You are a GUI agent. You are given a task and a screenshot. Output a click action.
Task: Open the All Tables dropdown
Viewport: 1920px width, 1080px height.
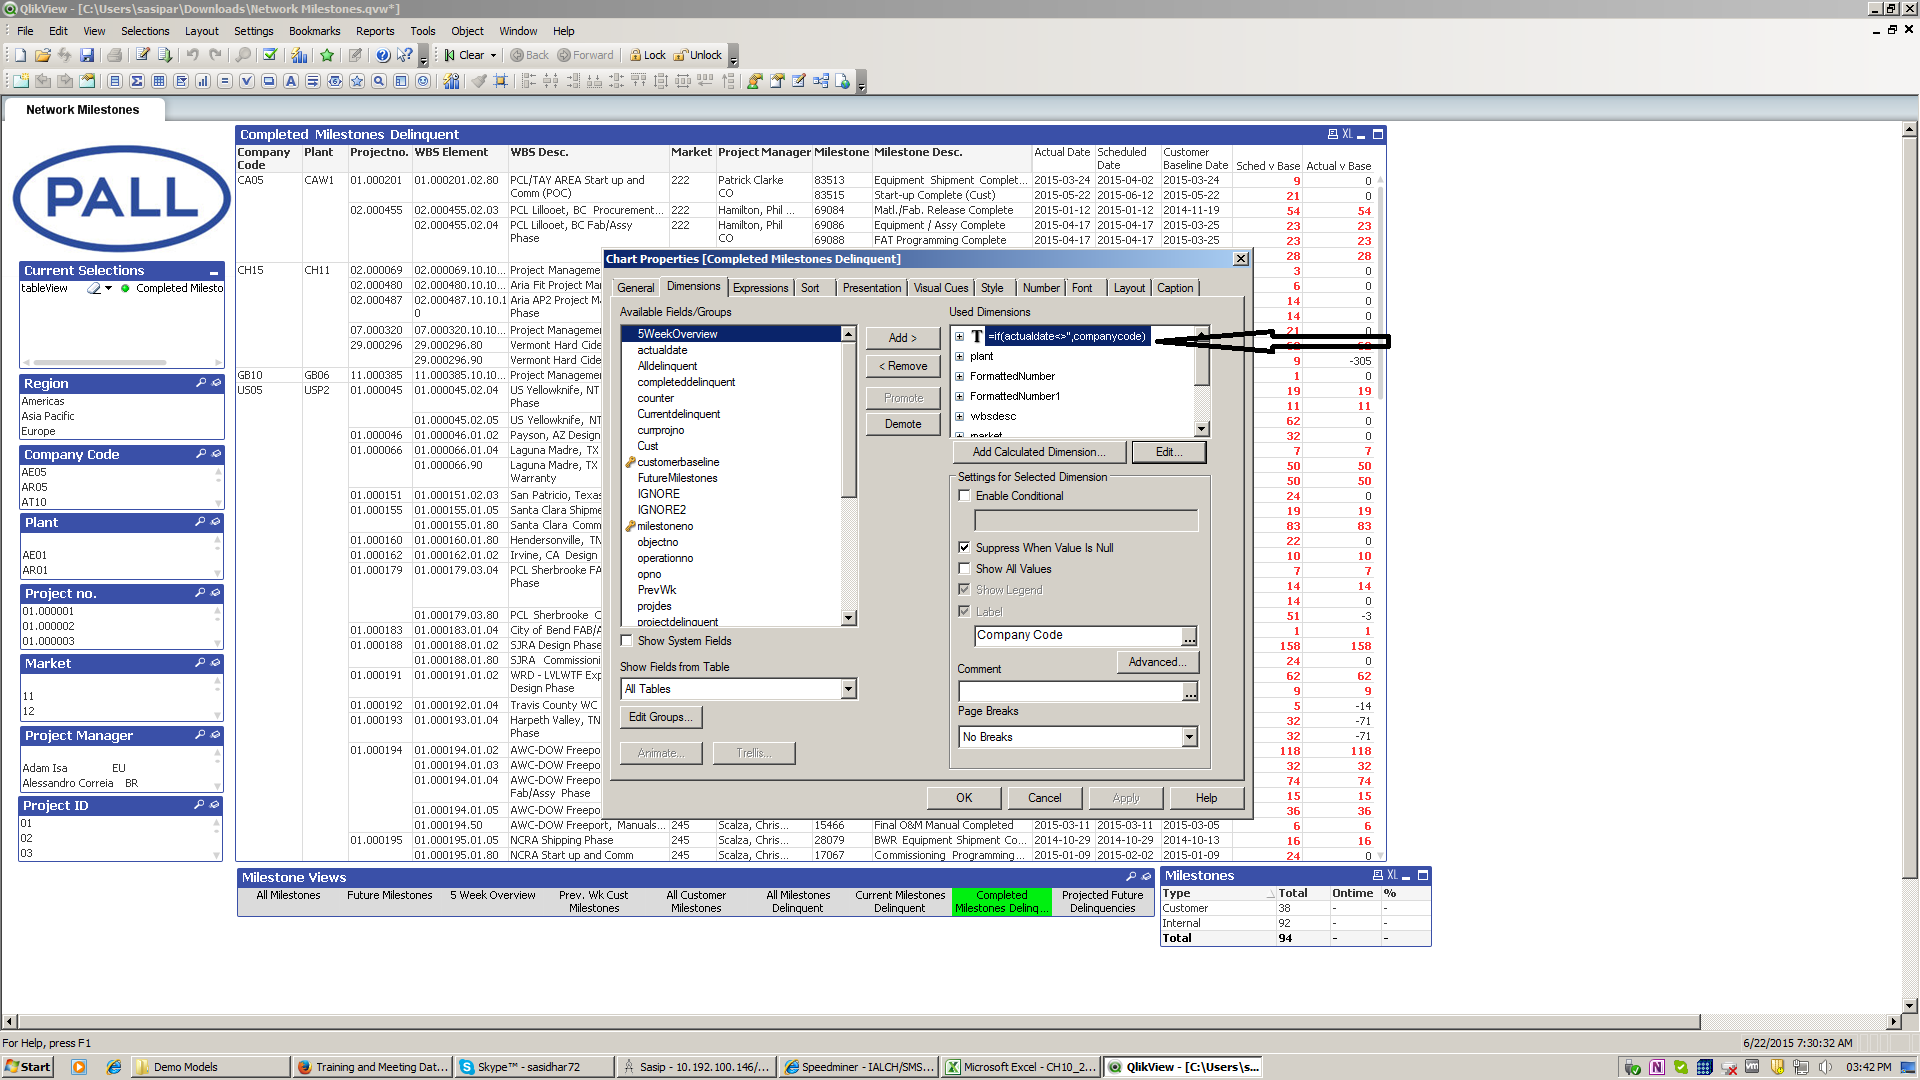(x=848, y=689)
